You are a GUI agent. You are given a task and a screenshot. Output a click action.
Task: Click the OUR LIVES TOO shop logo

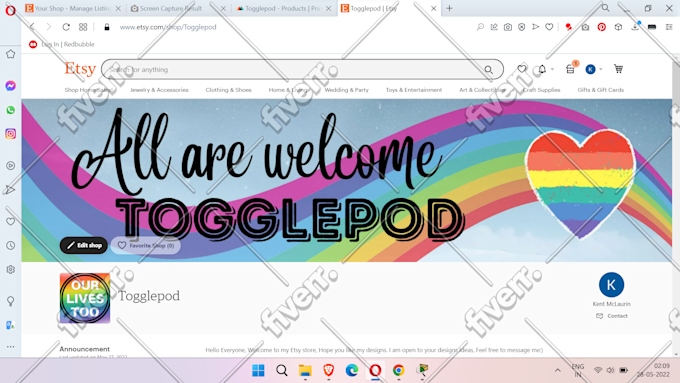85,298
